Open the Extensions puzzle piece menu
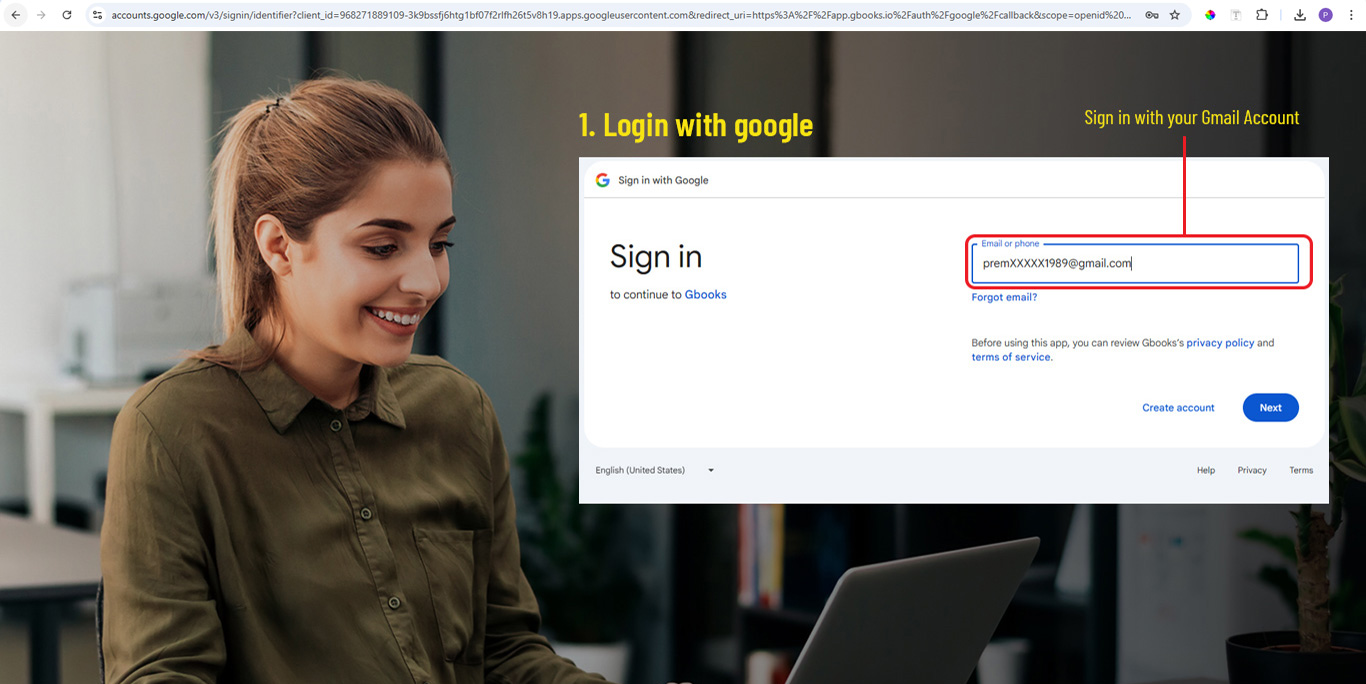The height and width of the screenshot is (684, 1366). pyautogui.click(x=1262, y=15)
